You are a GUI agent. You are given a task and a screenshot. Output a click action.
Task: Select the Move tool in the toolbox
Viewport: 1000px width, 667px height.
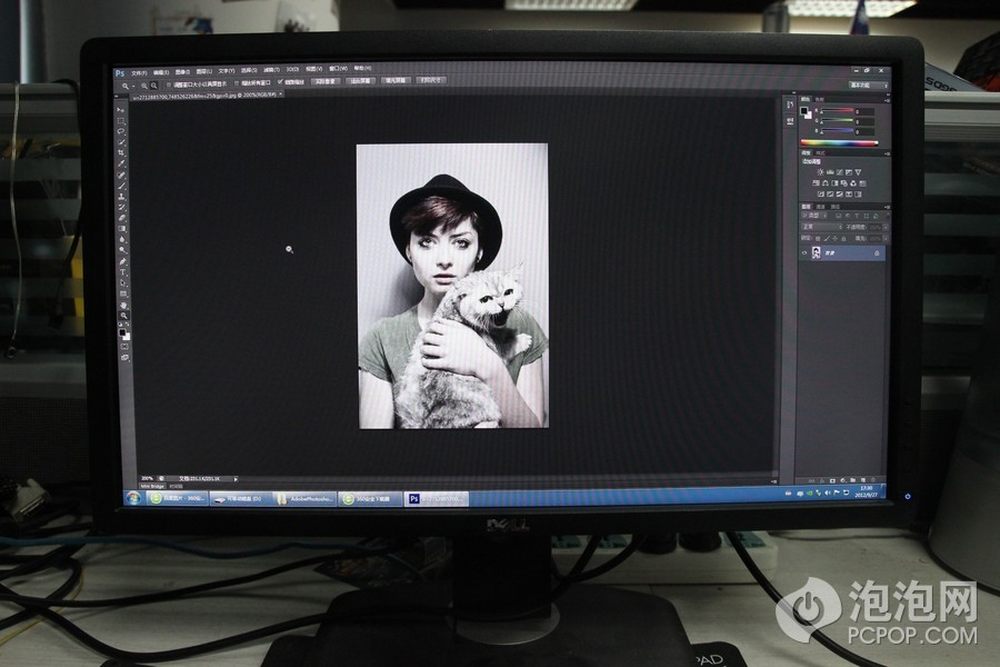(x=122, y=109)
